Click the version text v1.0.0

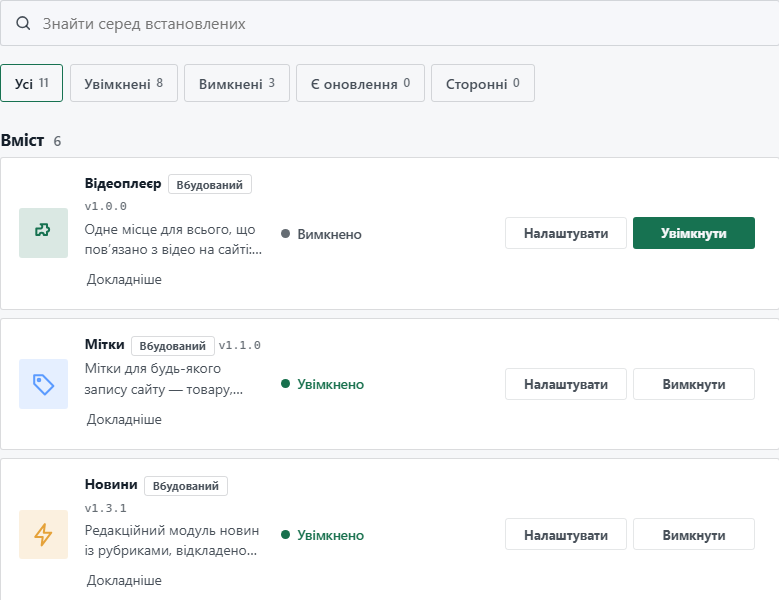pos(105,206)
